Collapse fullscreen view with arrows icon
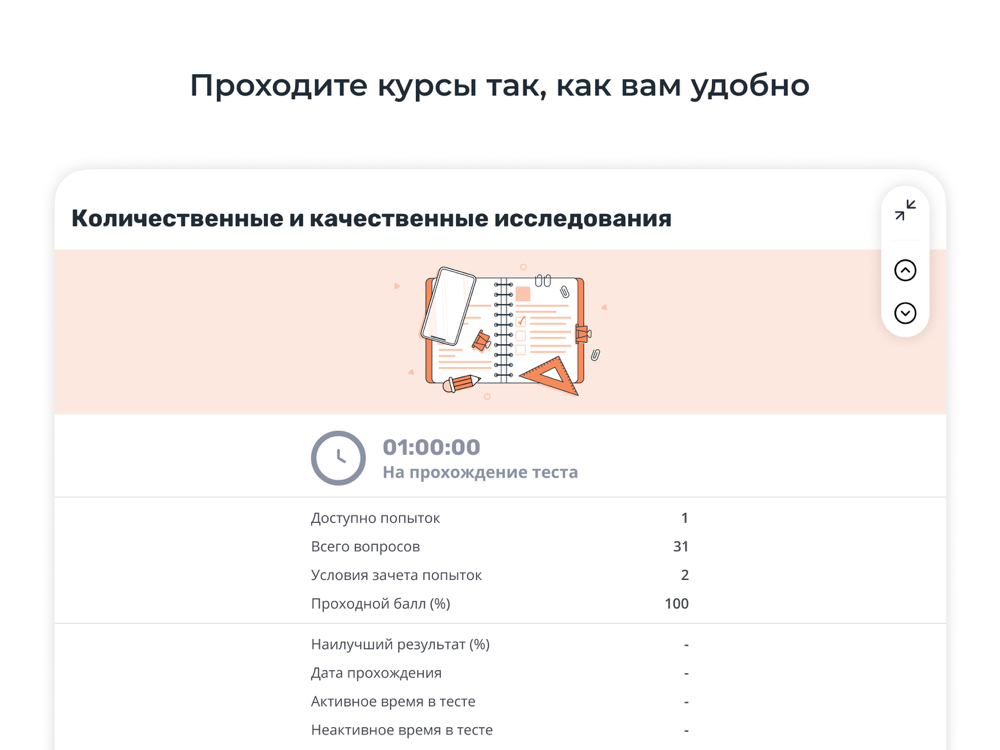1000x750 pixels. point(905,210)
